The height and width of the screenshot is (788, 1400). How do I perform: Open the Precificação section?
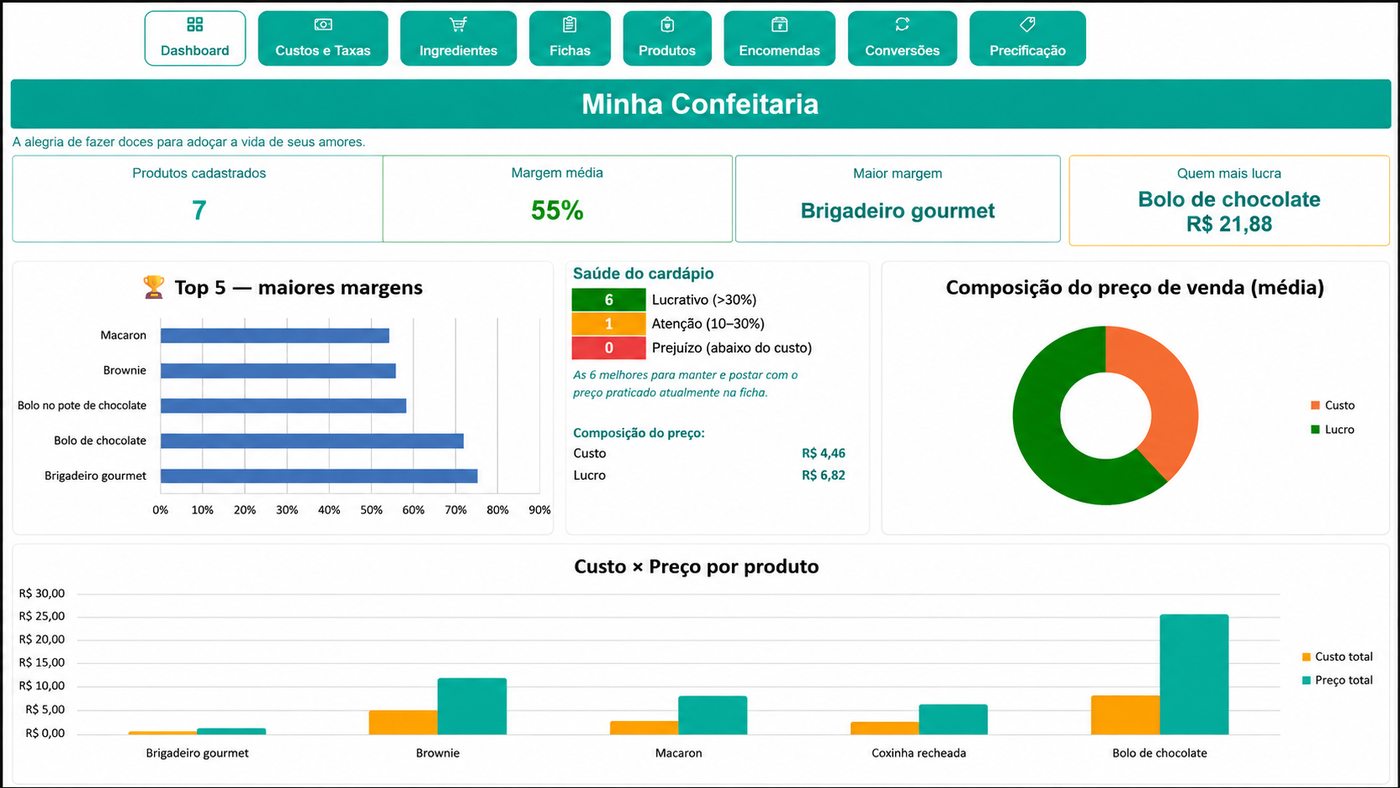coord(1027,38)
